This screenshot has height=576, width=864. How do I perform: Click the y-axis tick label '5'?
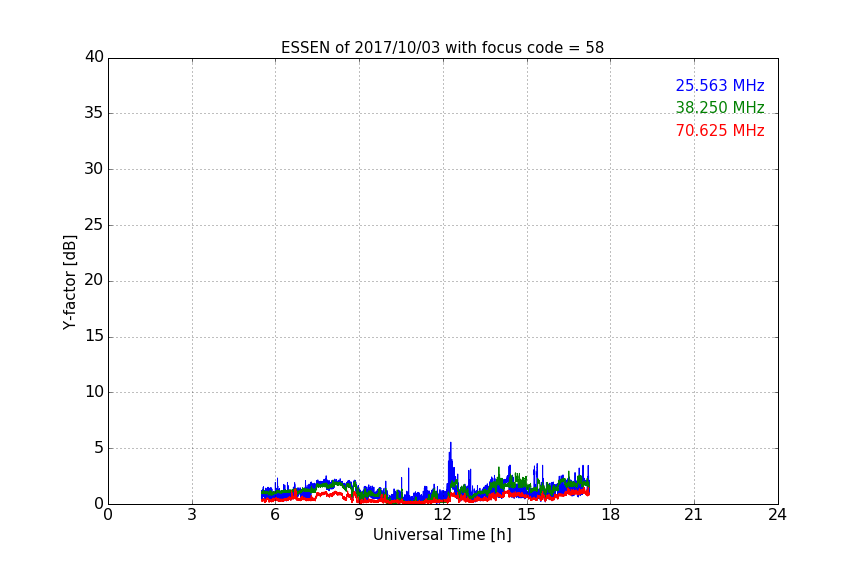click(99, 448)
